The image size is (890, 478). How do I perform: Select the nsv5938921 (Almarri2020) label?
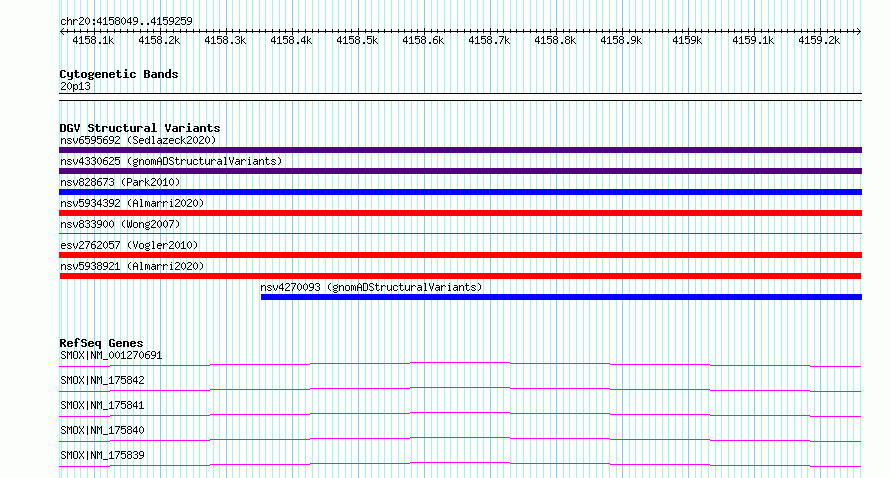click(x=132, y=266)
